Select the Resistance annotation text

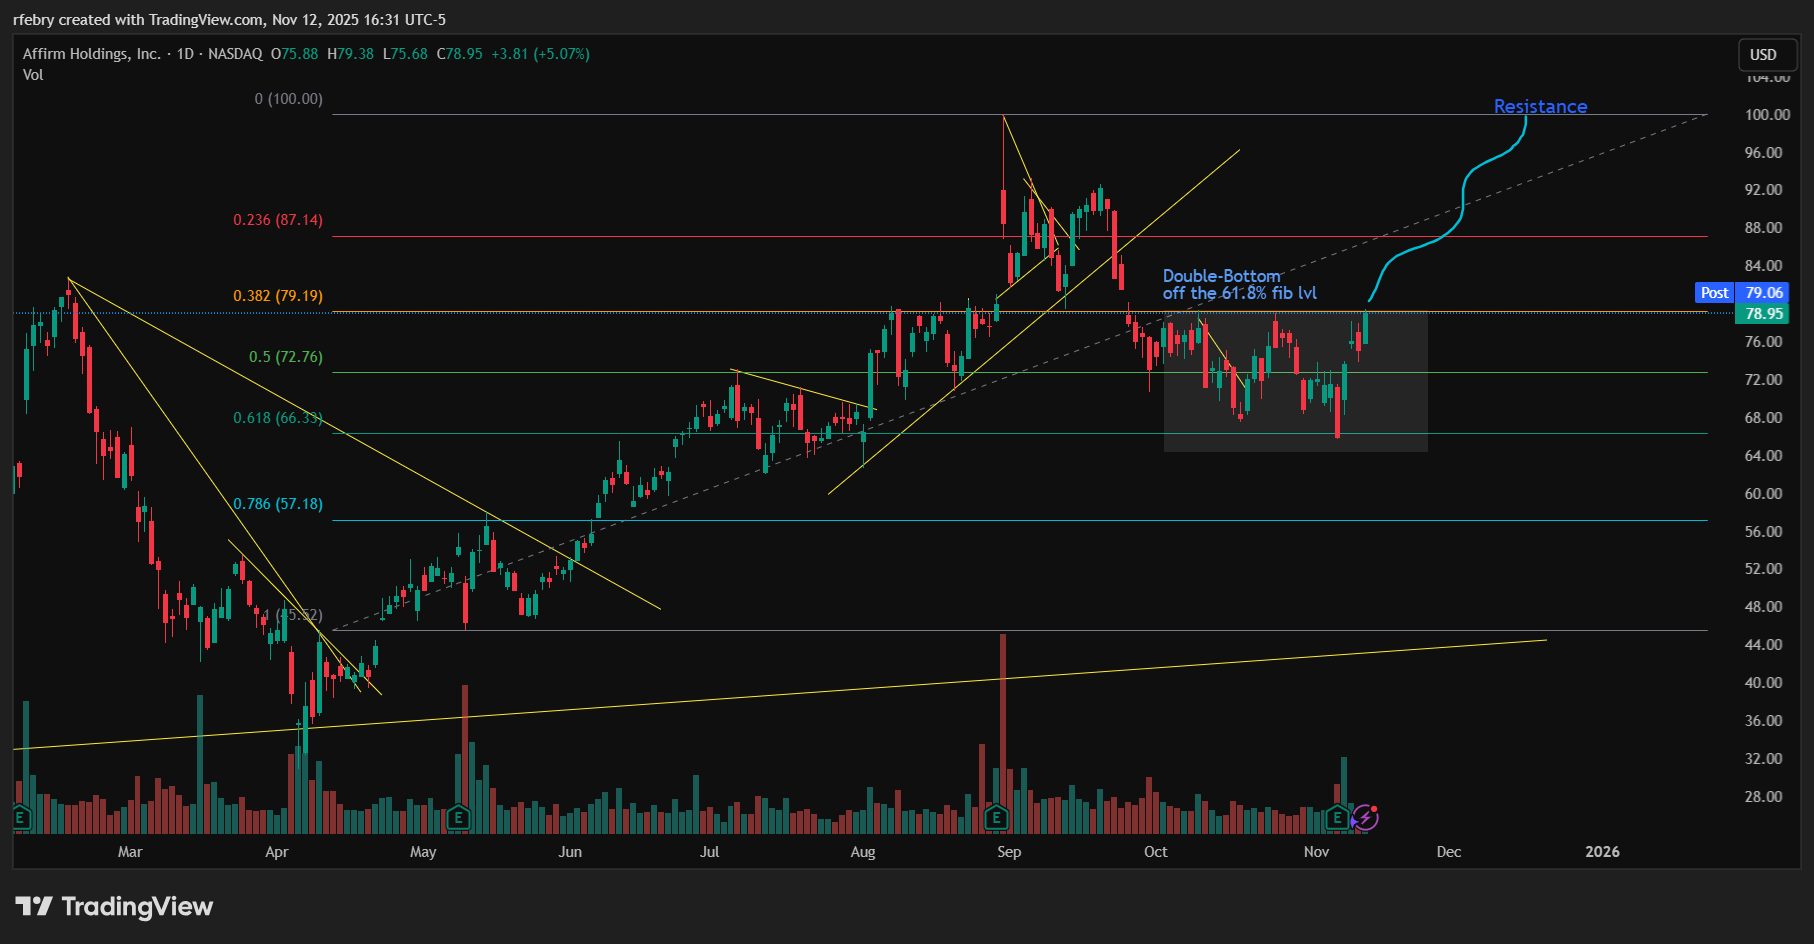point(1540,106)
